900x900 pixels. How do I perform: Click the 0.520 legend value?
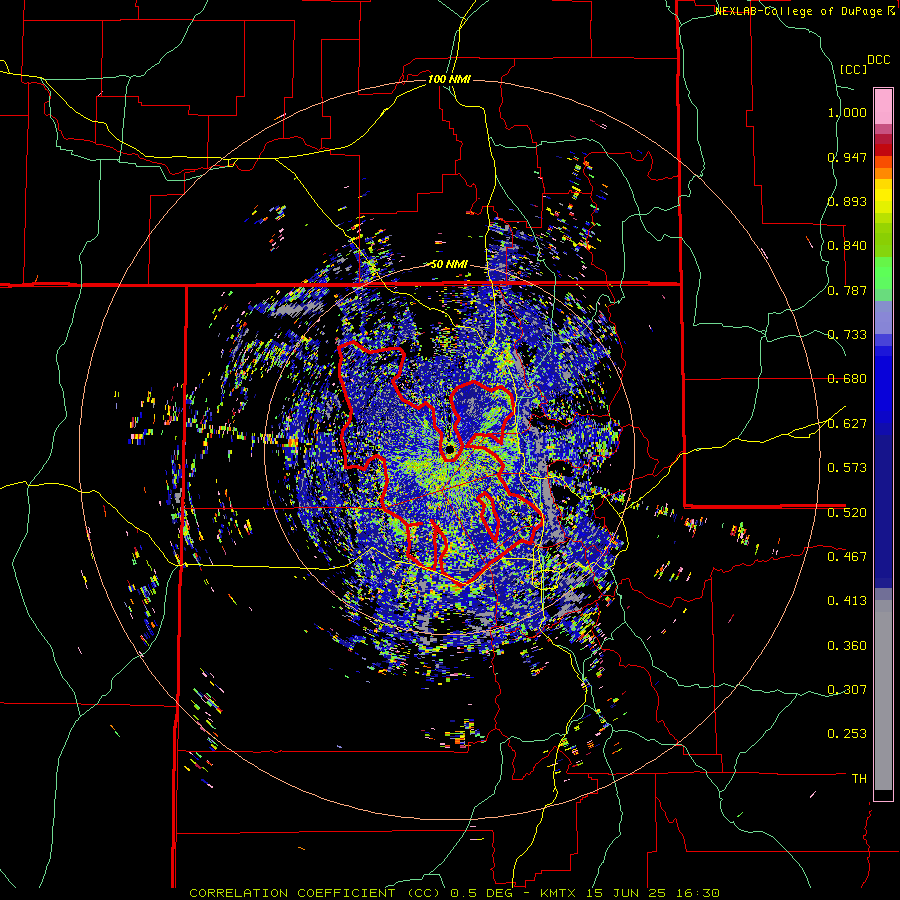pos(847,511)
